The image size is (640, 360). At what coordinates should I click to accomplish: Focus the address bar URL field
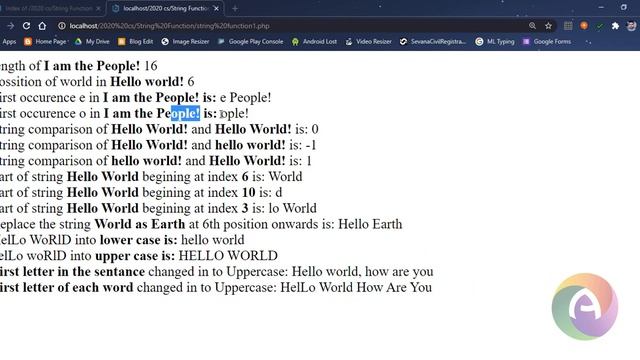tap(169, 26)
